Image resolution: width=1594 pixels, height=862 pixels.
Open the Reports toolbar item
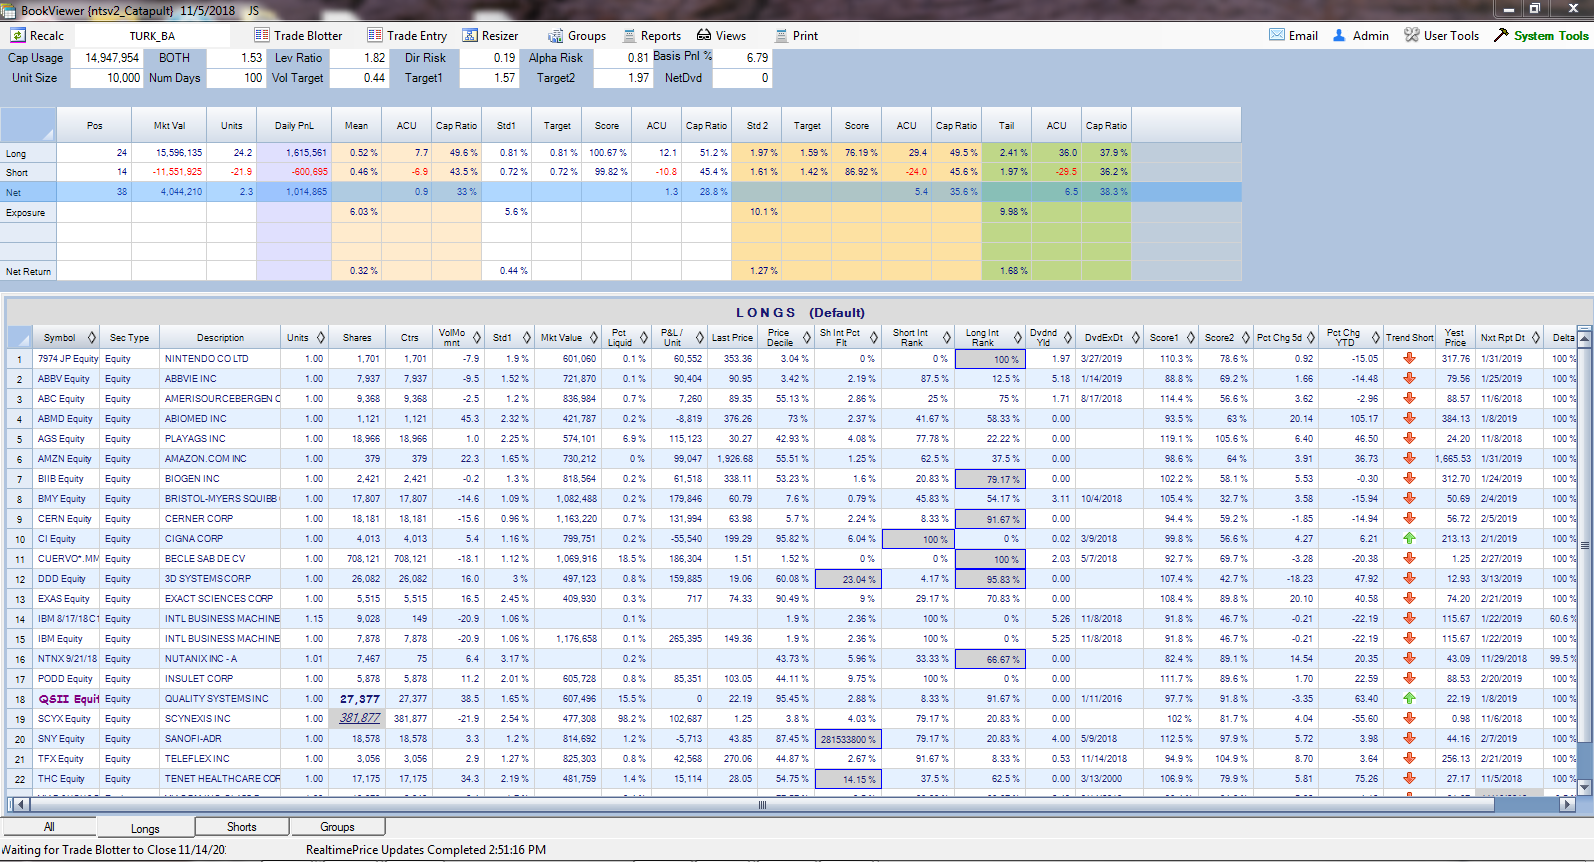(x=652, y=36)
